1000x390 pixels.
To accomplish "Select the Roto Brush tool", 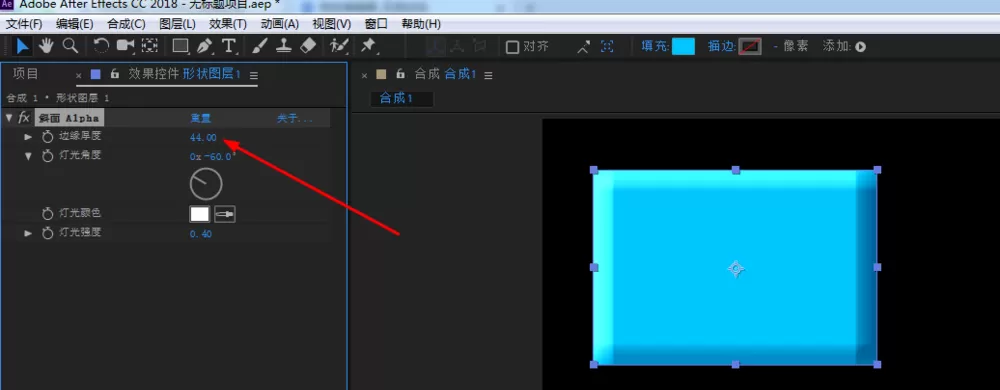I will tap(339, 46).
